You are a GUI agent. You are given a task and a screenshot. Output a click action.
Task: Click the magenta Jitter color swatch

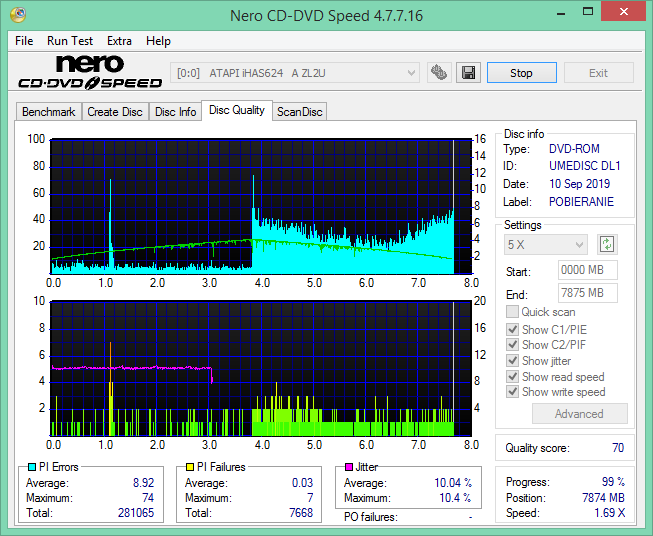(x=349, y=467)
